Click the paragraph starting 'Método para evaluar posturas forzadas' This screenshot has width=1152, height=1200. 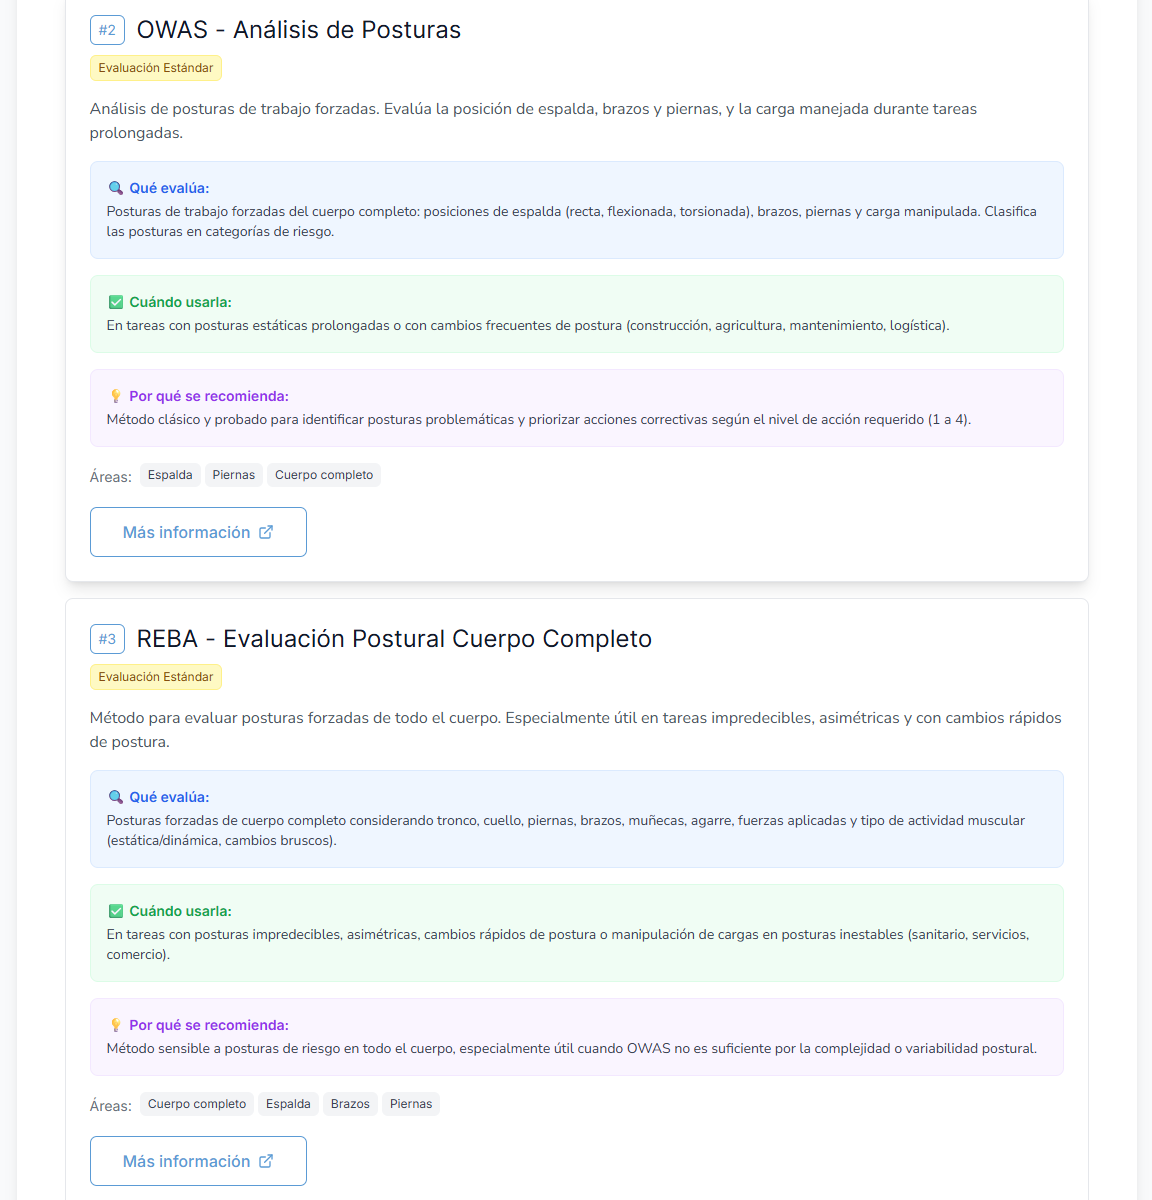(576, 730)
